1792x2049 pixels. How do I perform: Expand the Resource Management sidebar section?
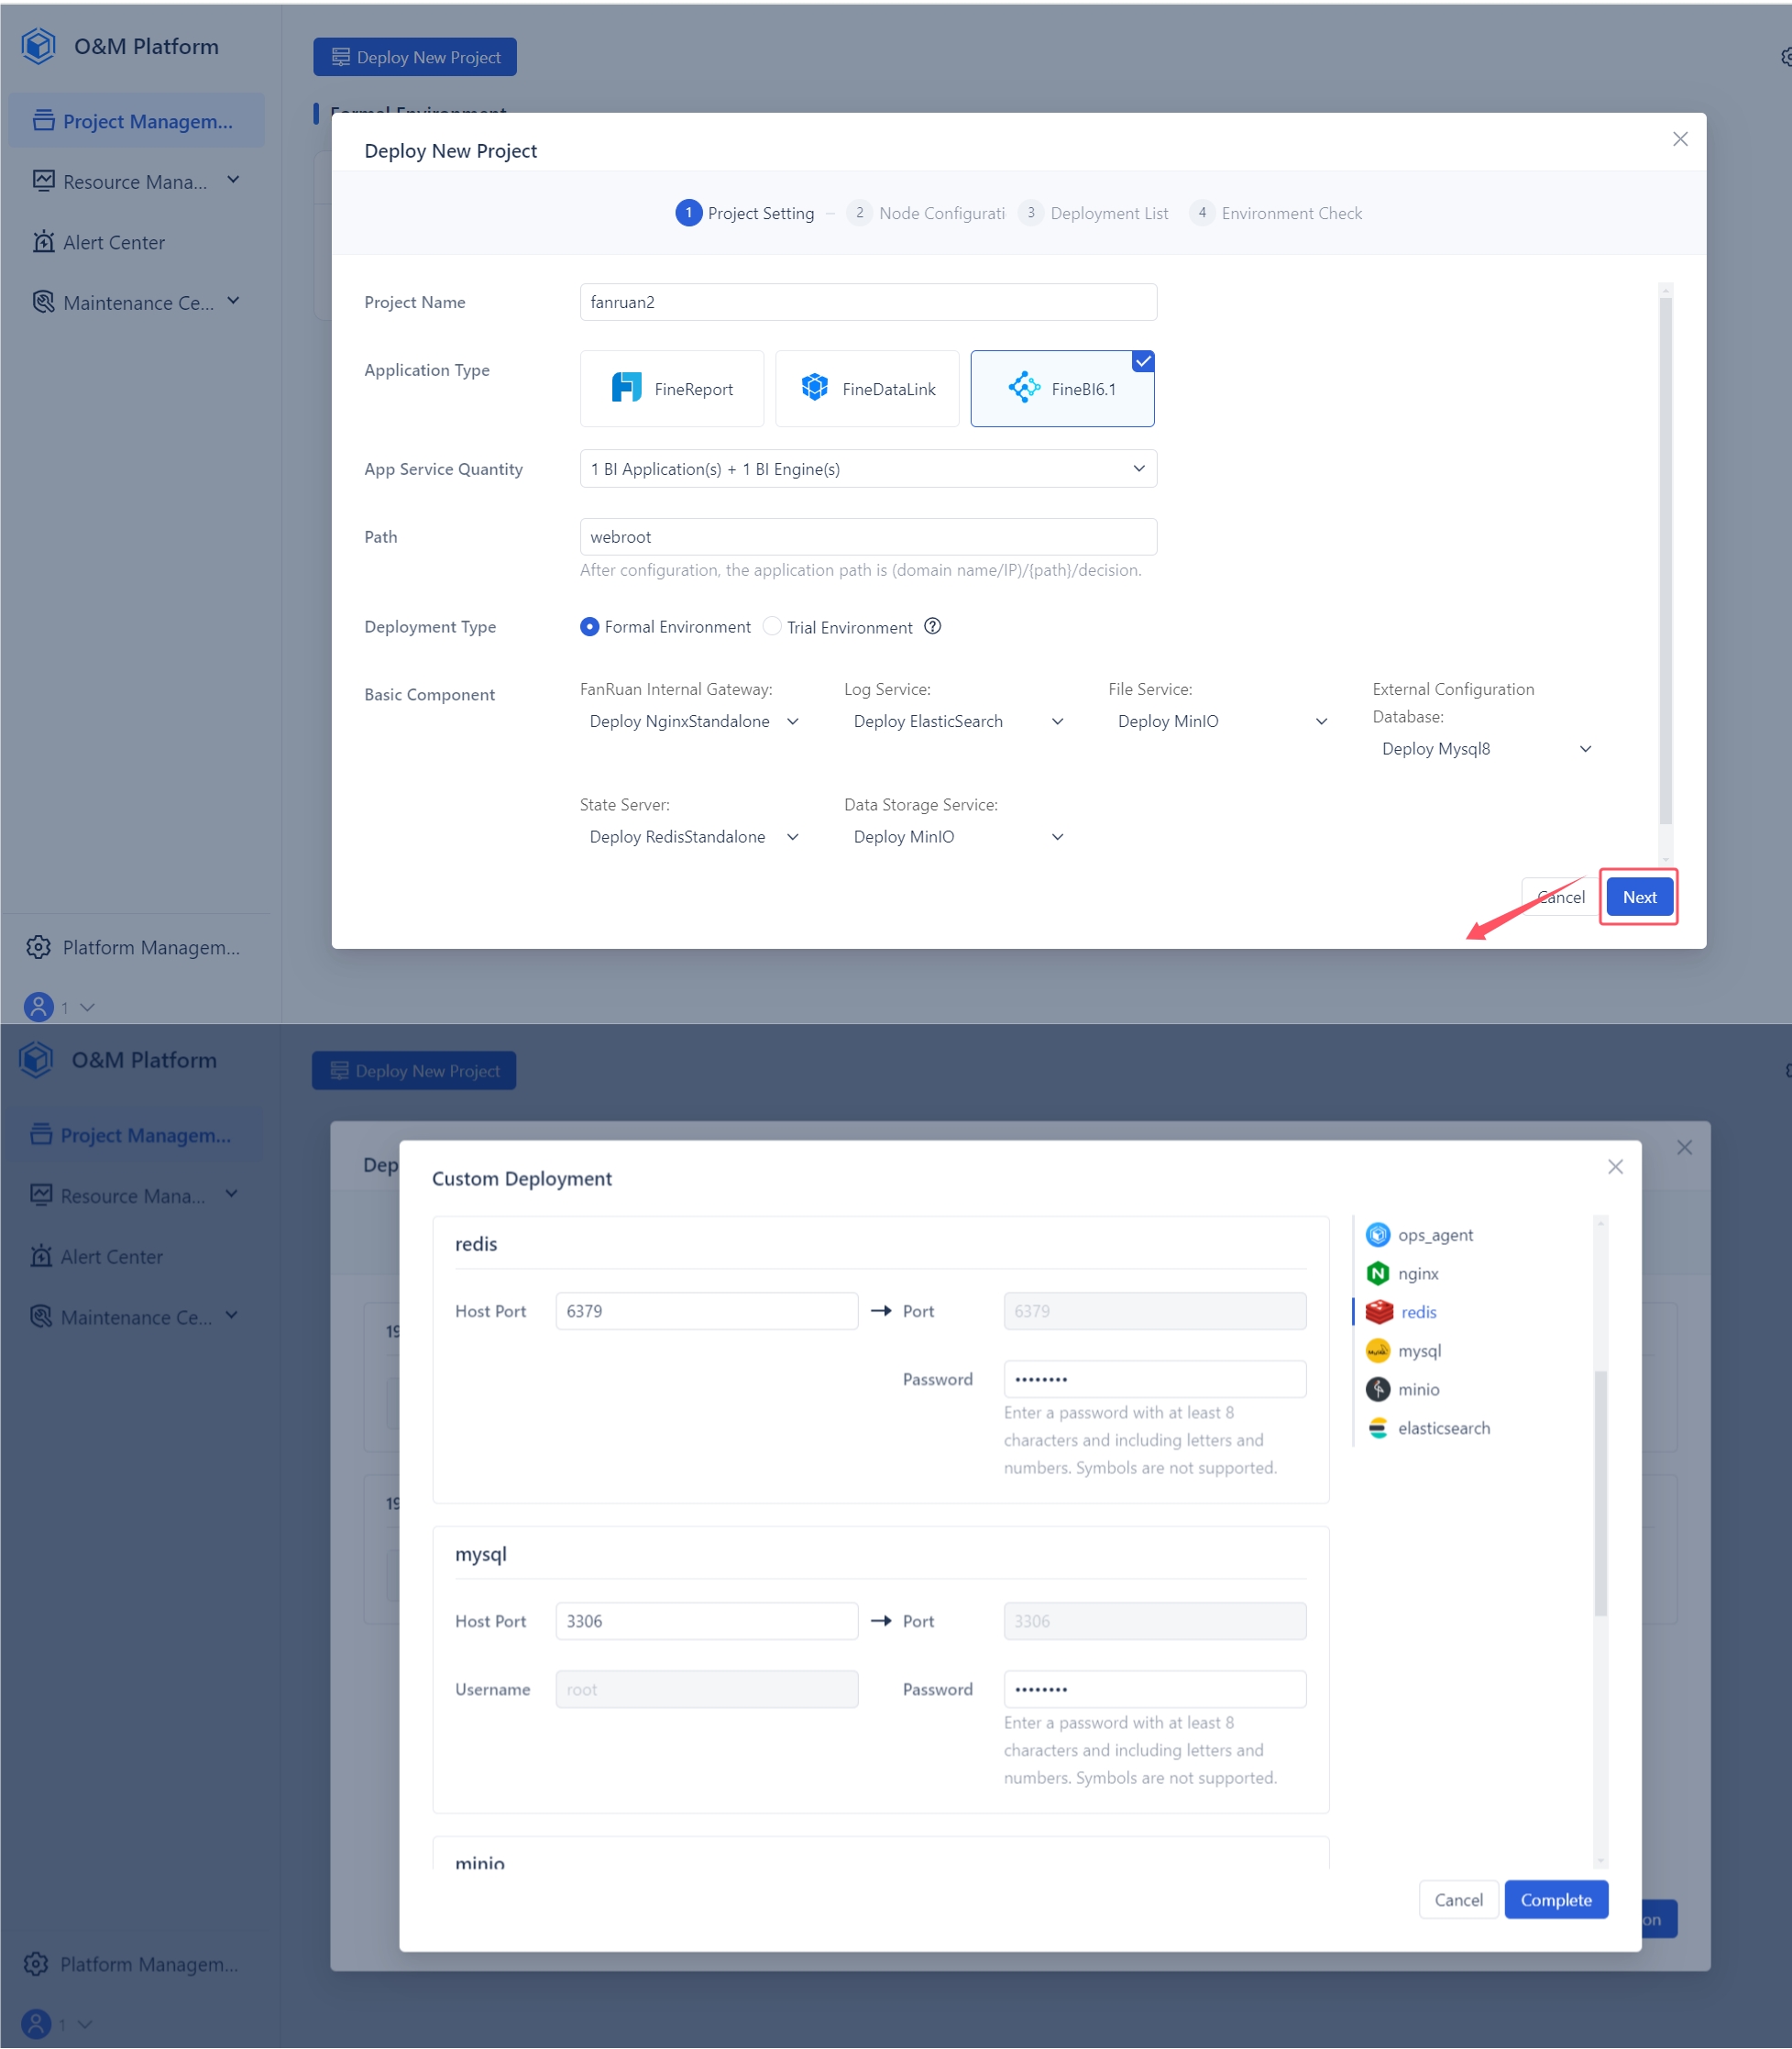point(233,181)
